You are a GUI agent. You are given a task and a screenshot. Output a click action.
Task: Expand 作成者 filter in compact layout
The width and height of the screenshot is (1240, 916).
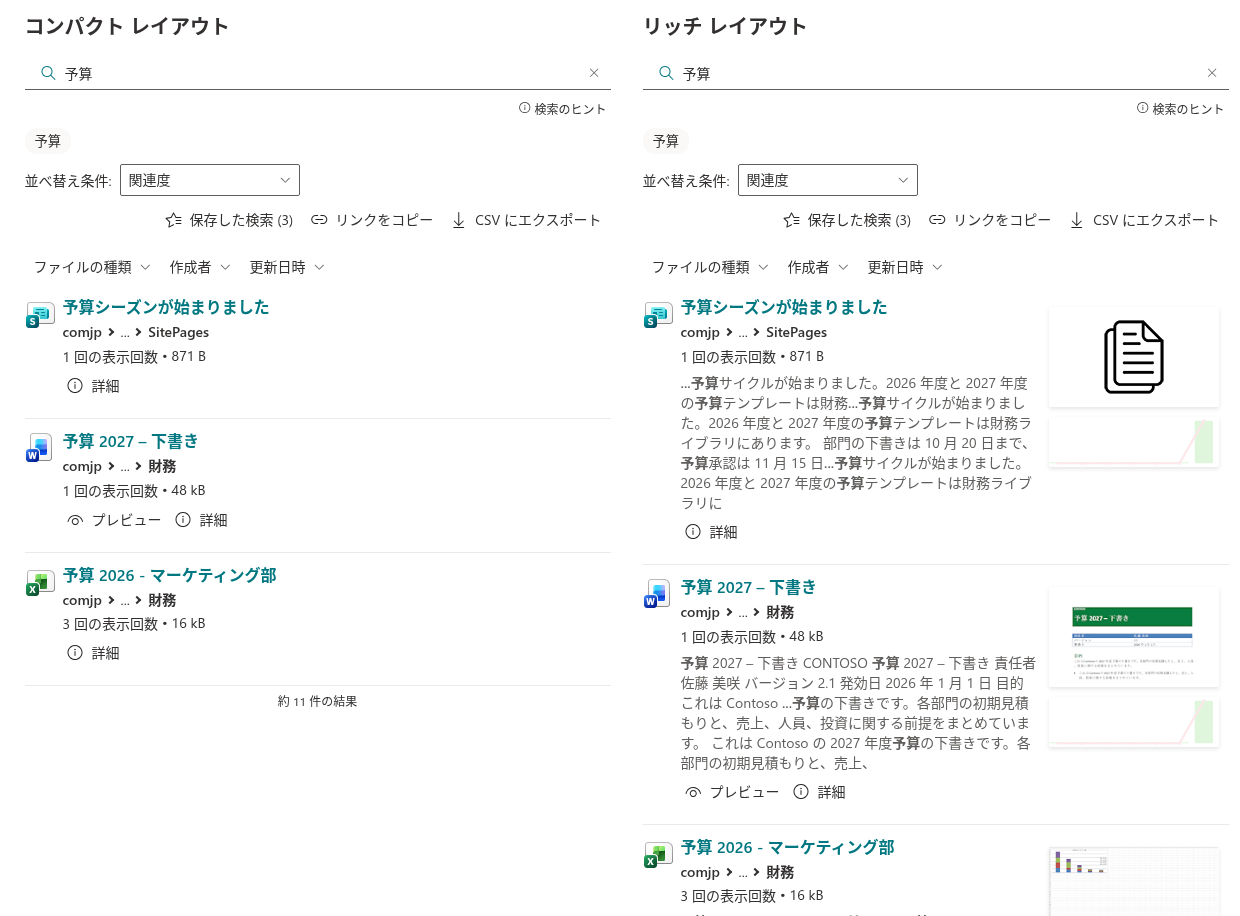(x=200, y=267)
